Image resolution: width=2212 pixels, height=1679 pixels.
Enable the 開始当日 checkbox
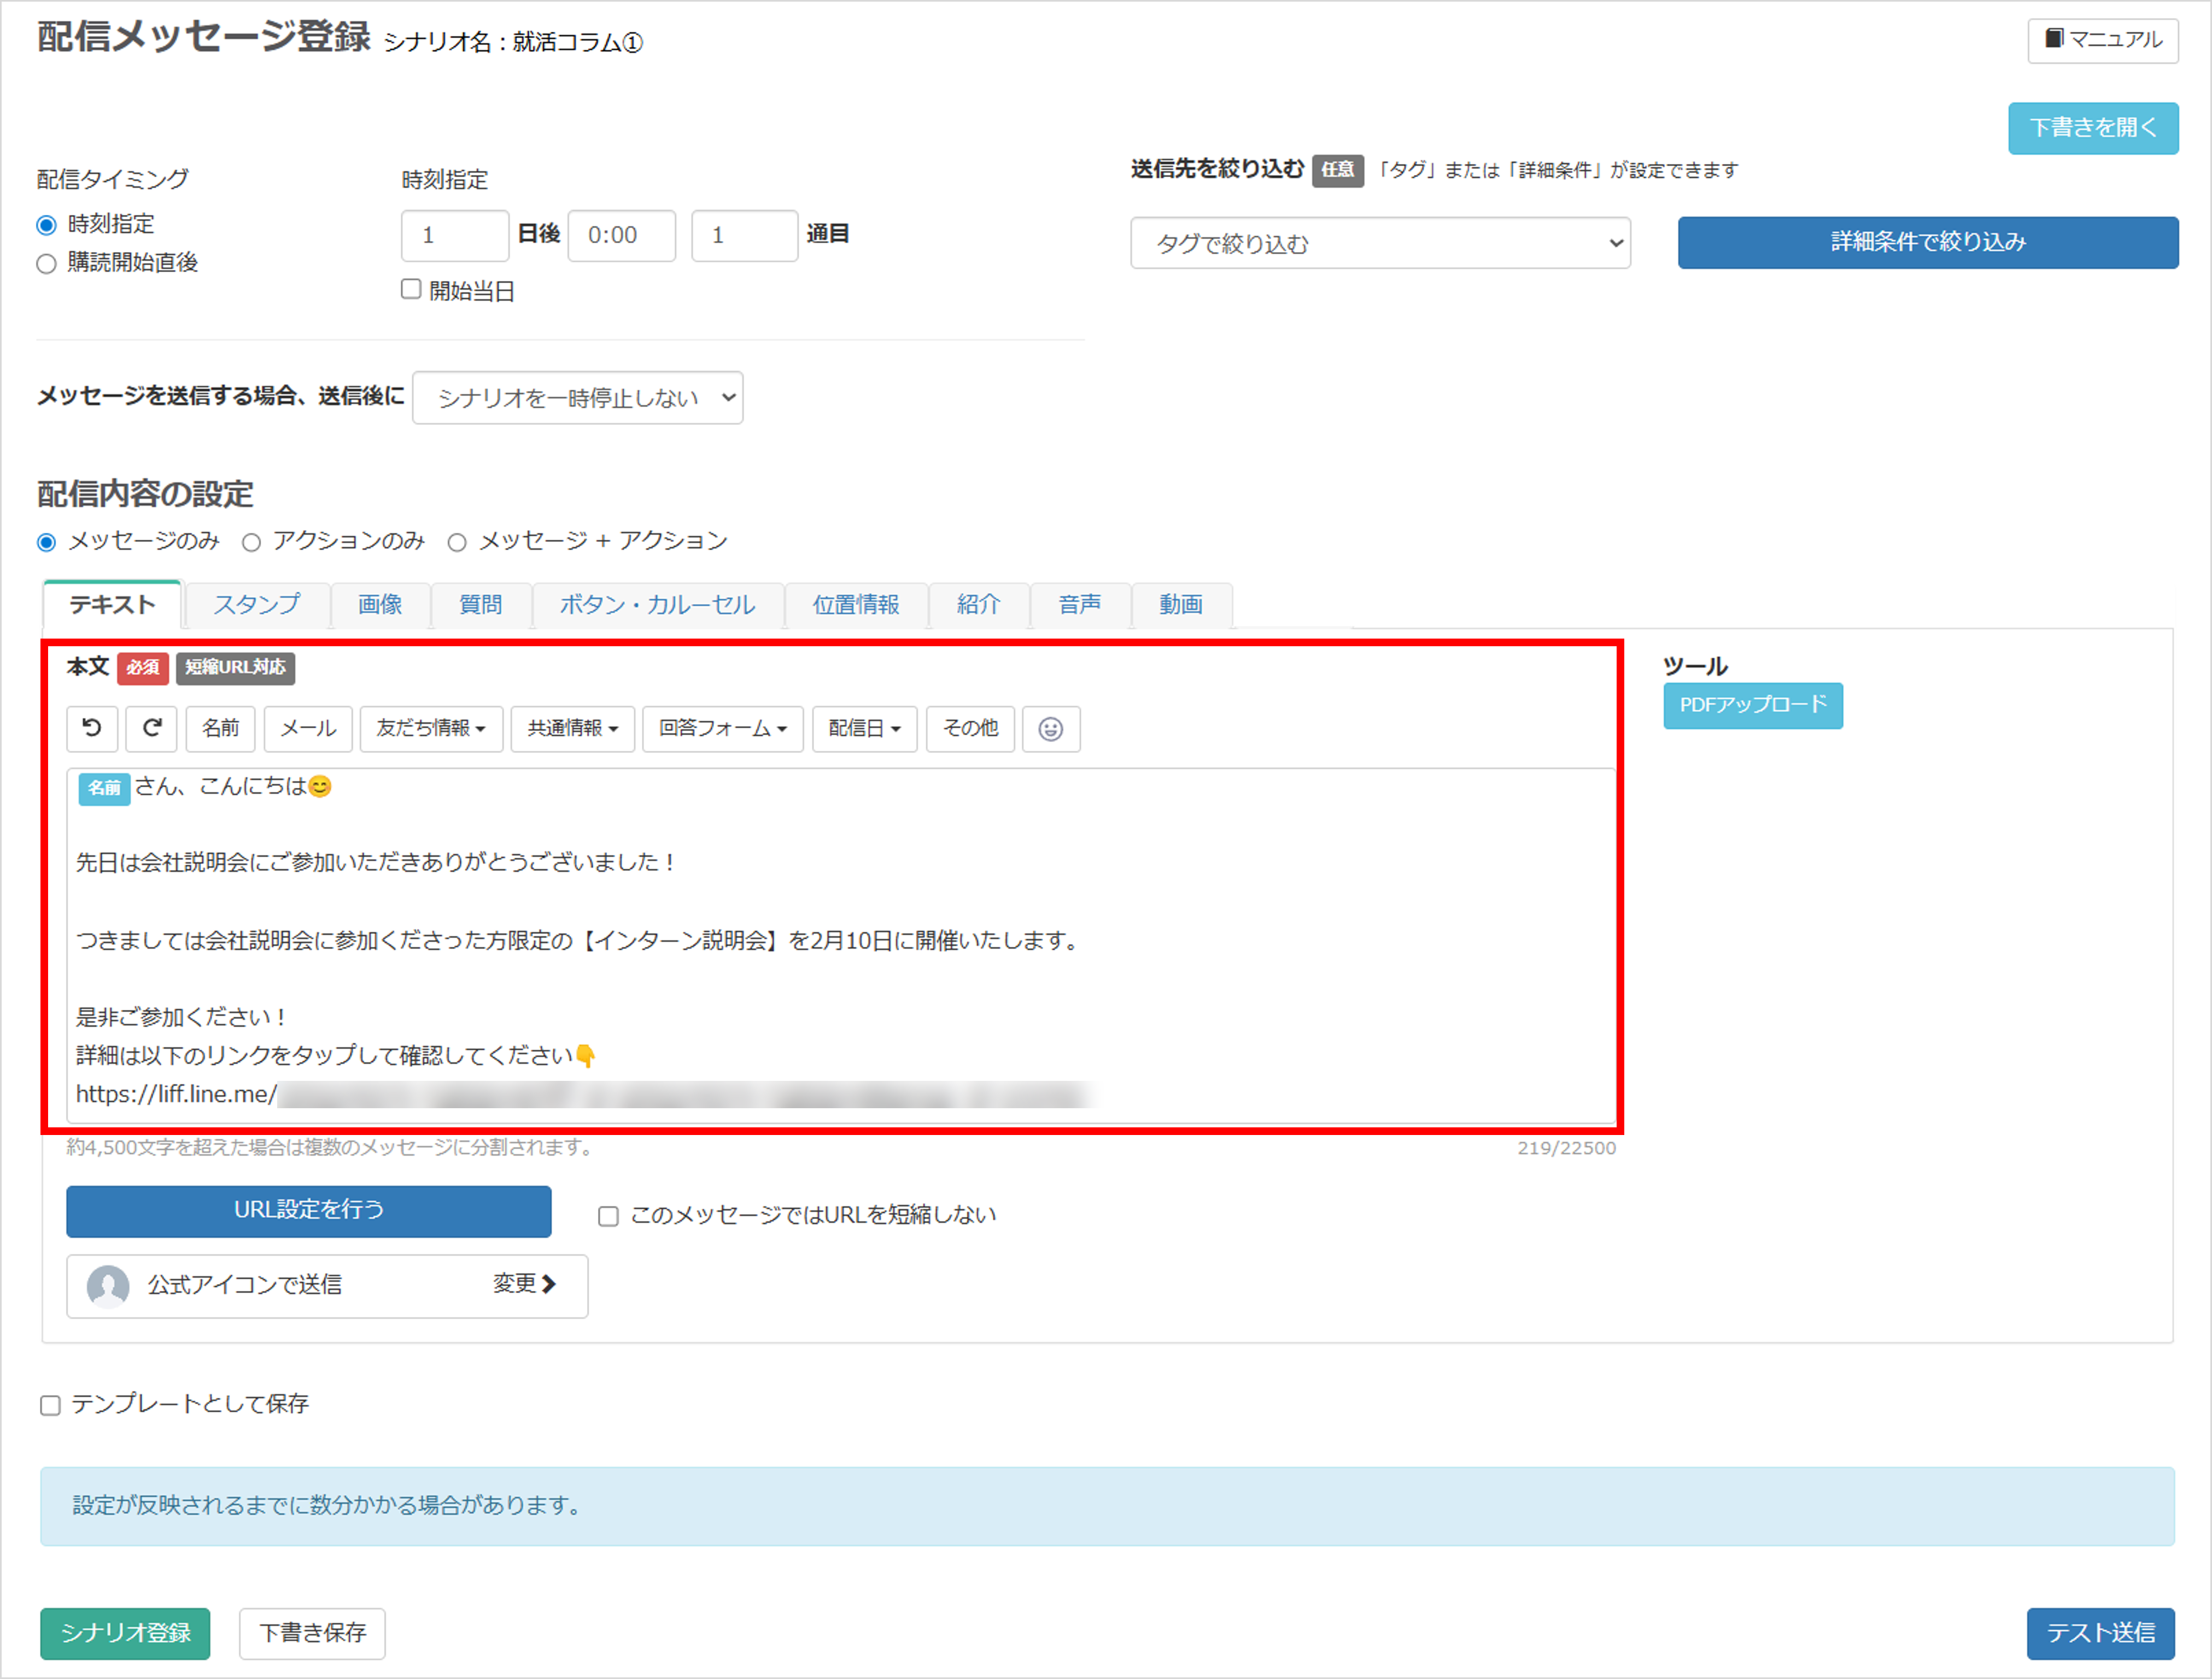[x=411, y=289]
